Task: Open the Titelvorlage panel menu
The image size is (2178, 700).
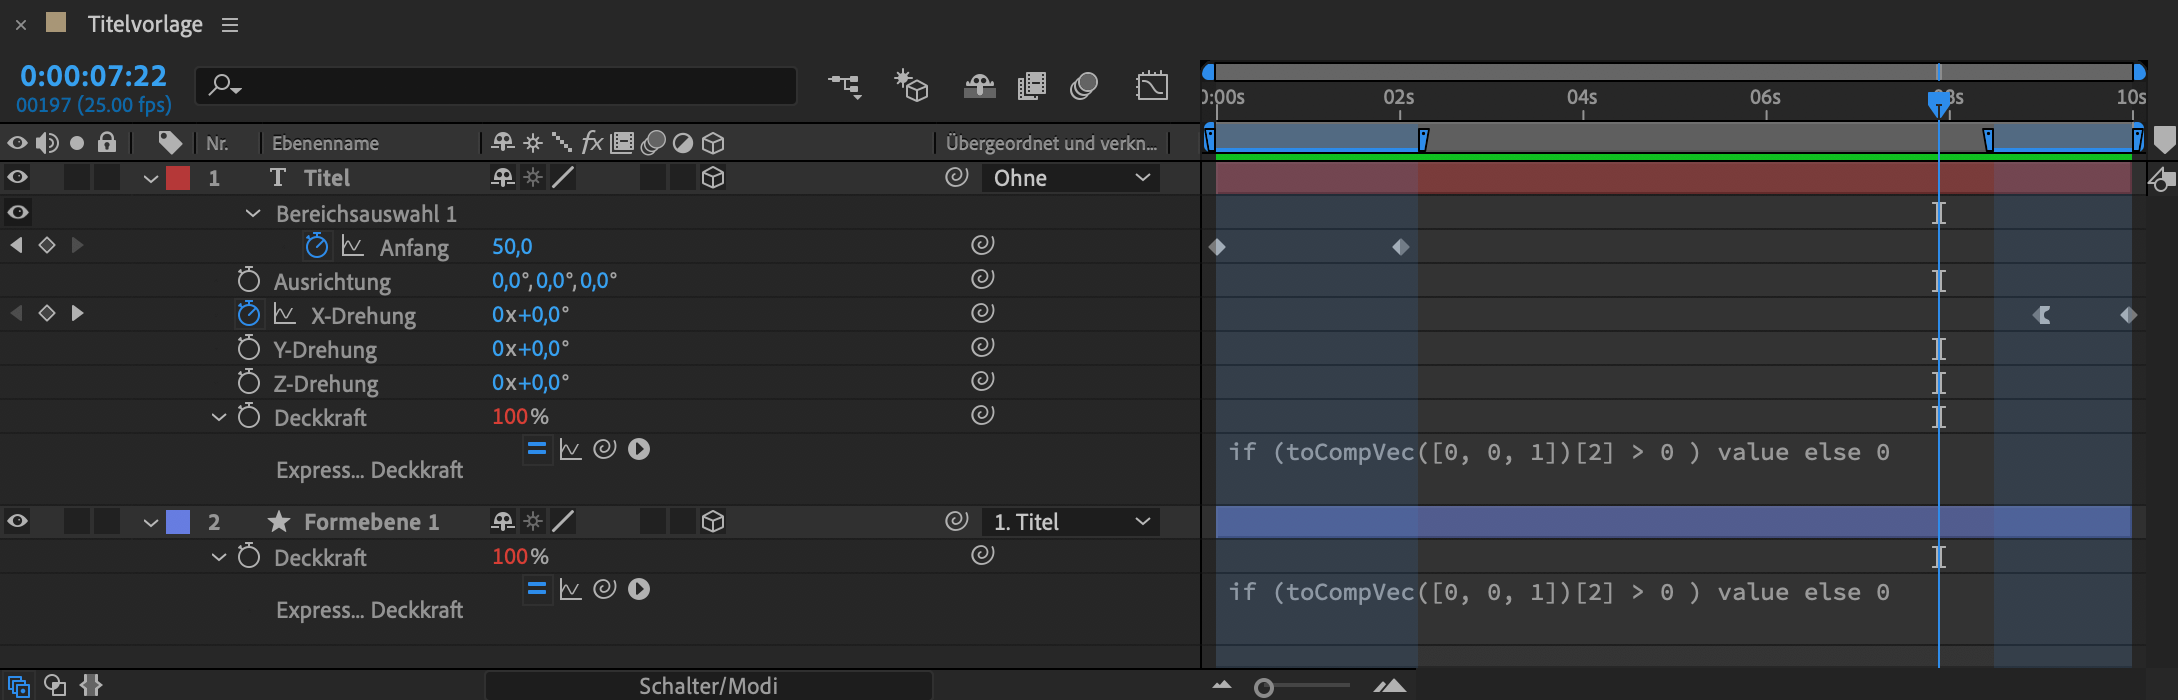Action: (x=230, y=25)
